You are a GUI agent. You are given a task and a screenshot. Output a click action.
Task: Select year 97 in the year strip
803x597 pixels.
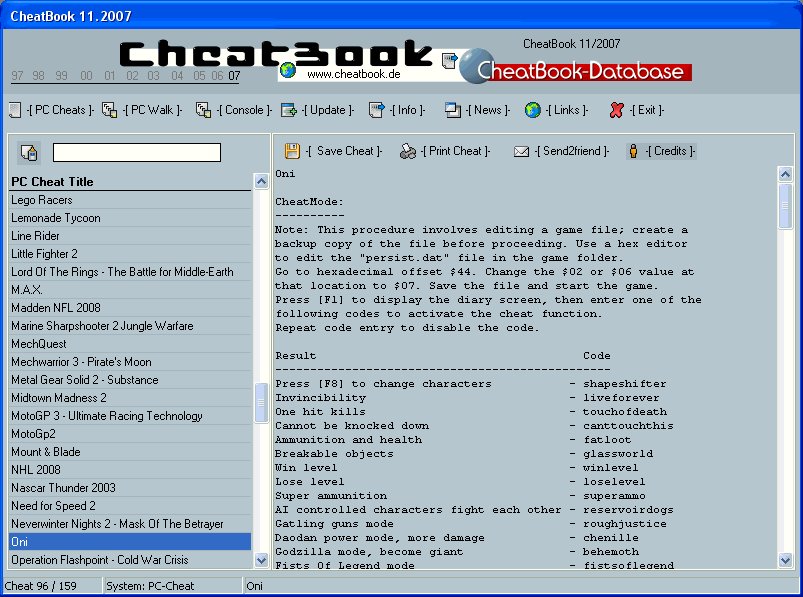click(x=17, y=76)
